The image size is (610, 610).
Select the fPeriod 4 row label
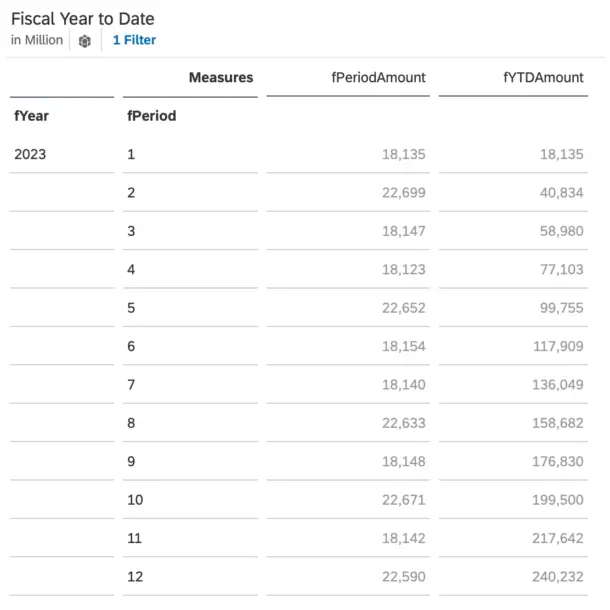pos(131,270)
